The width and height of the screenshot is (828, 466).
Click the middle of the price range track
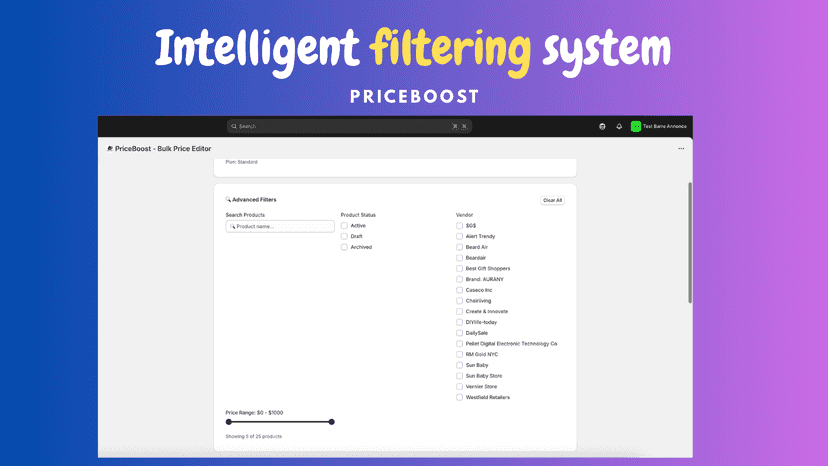click(280, 422)
